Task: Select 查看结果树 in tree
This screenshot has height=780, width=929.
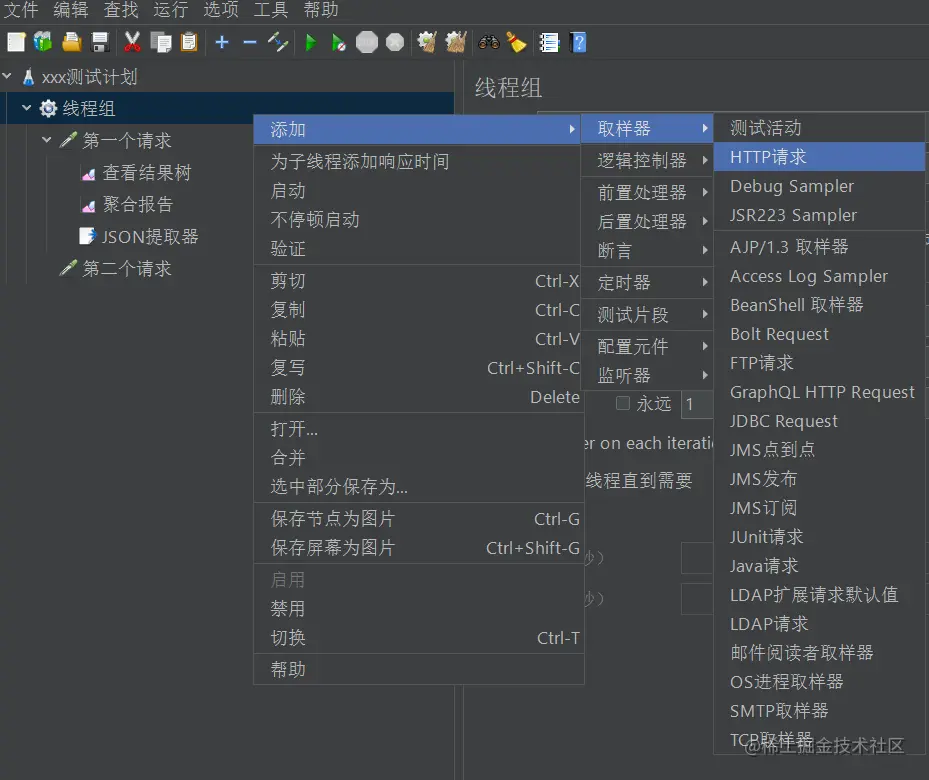Action: click(x=147, y=172)
